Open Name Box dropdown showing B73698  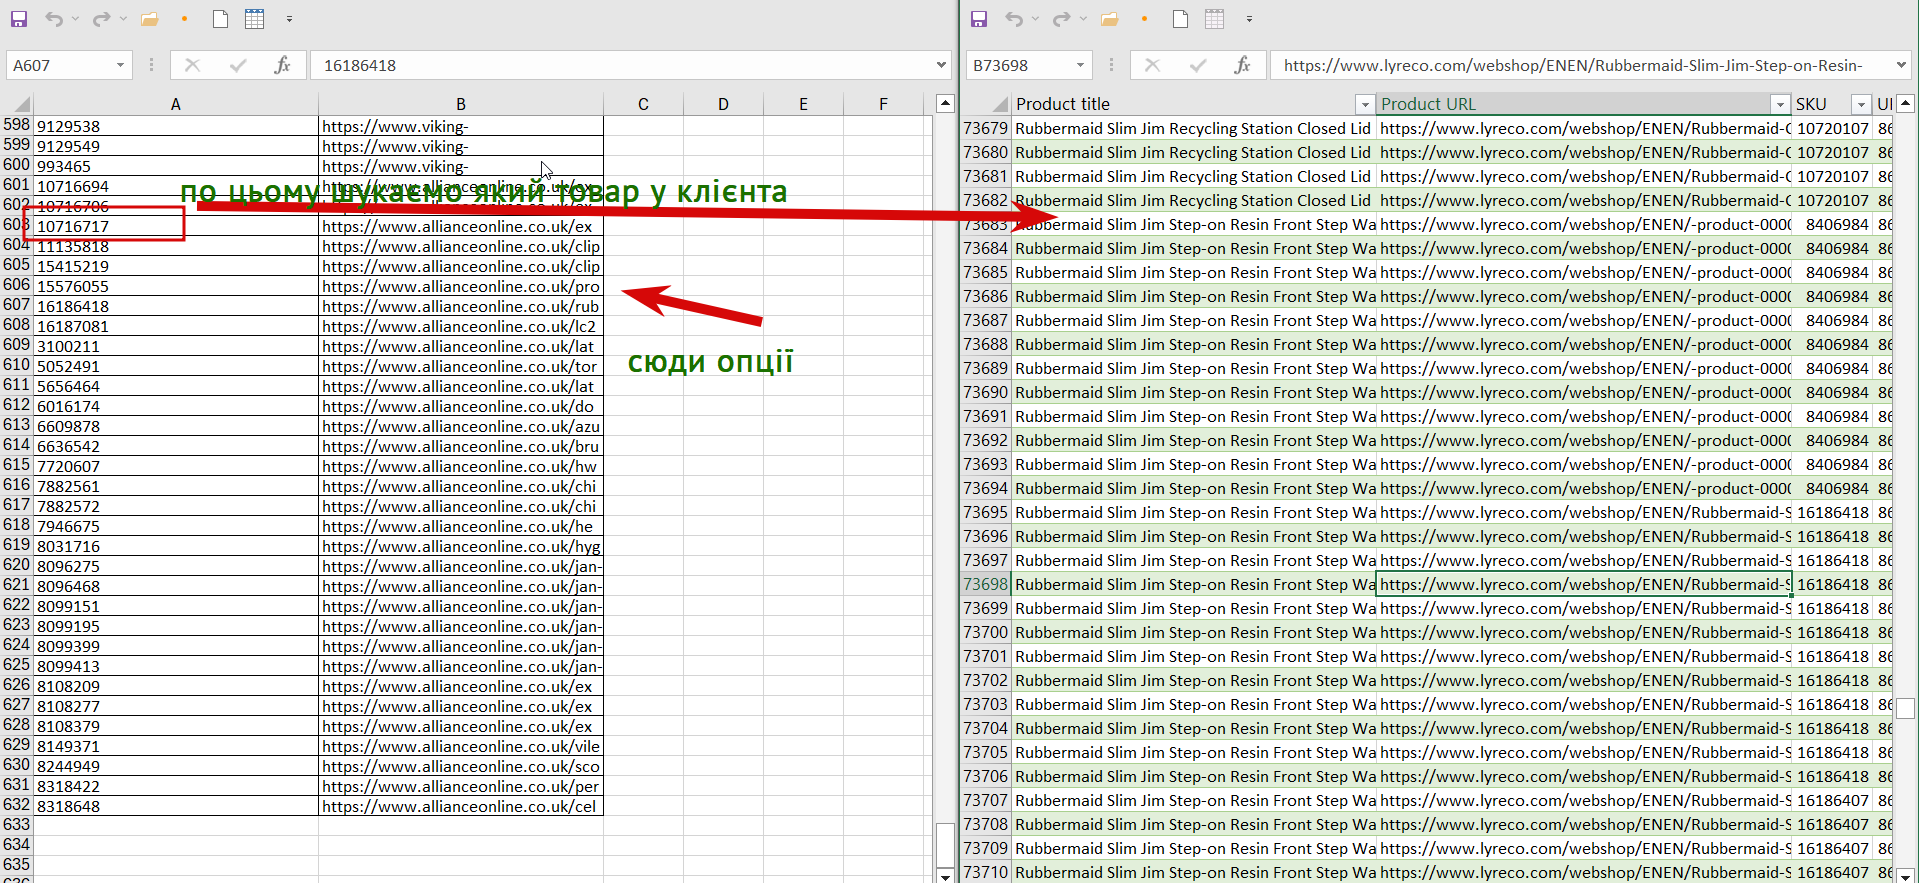coord(1080,65)
